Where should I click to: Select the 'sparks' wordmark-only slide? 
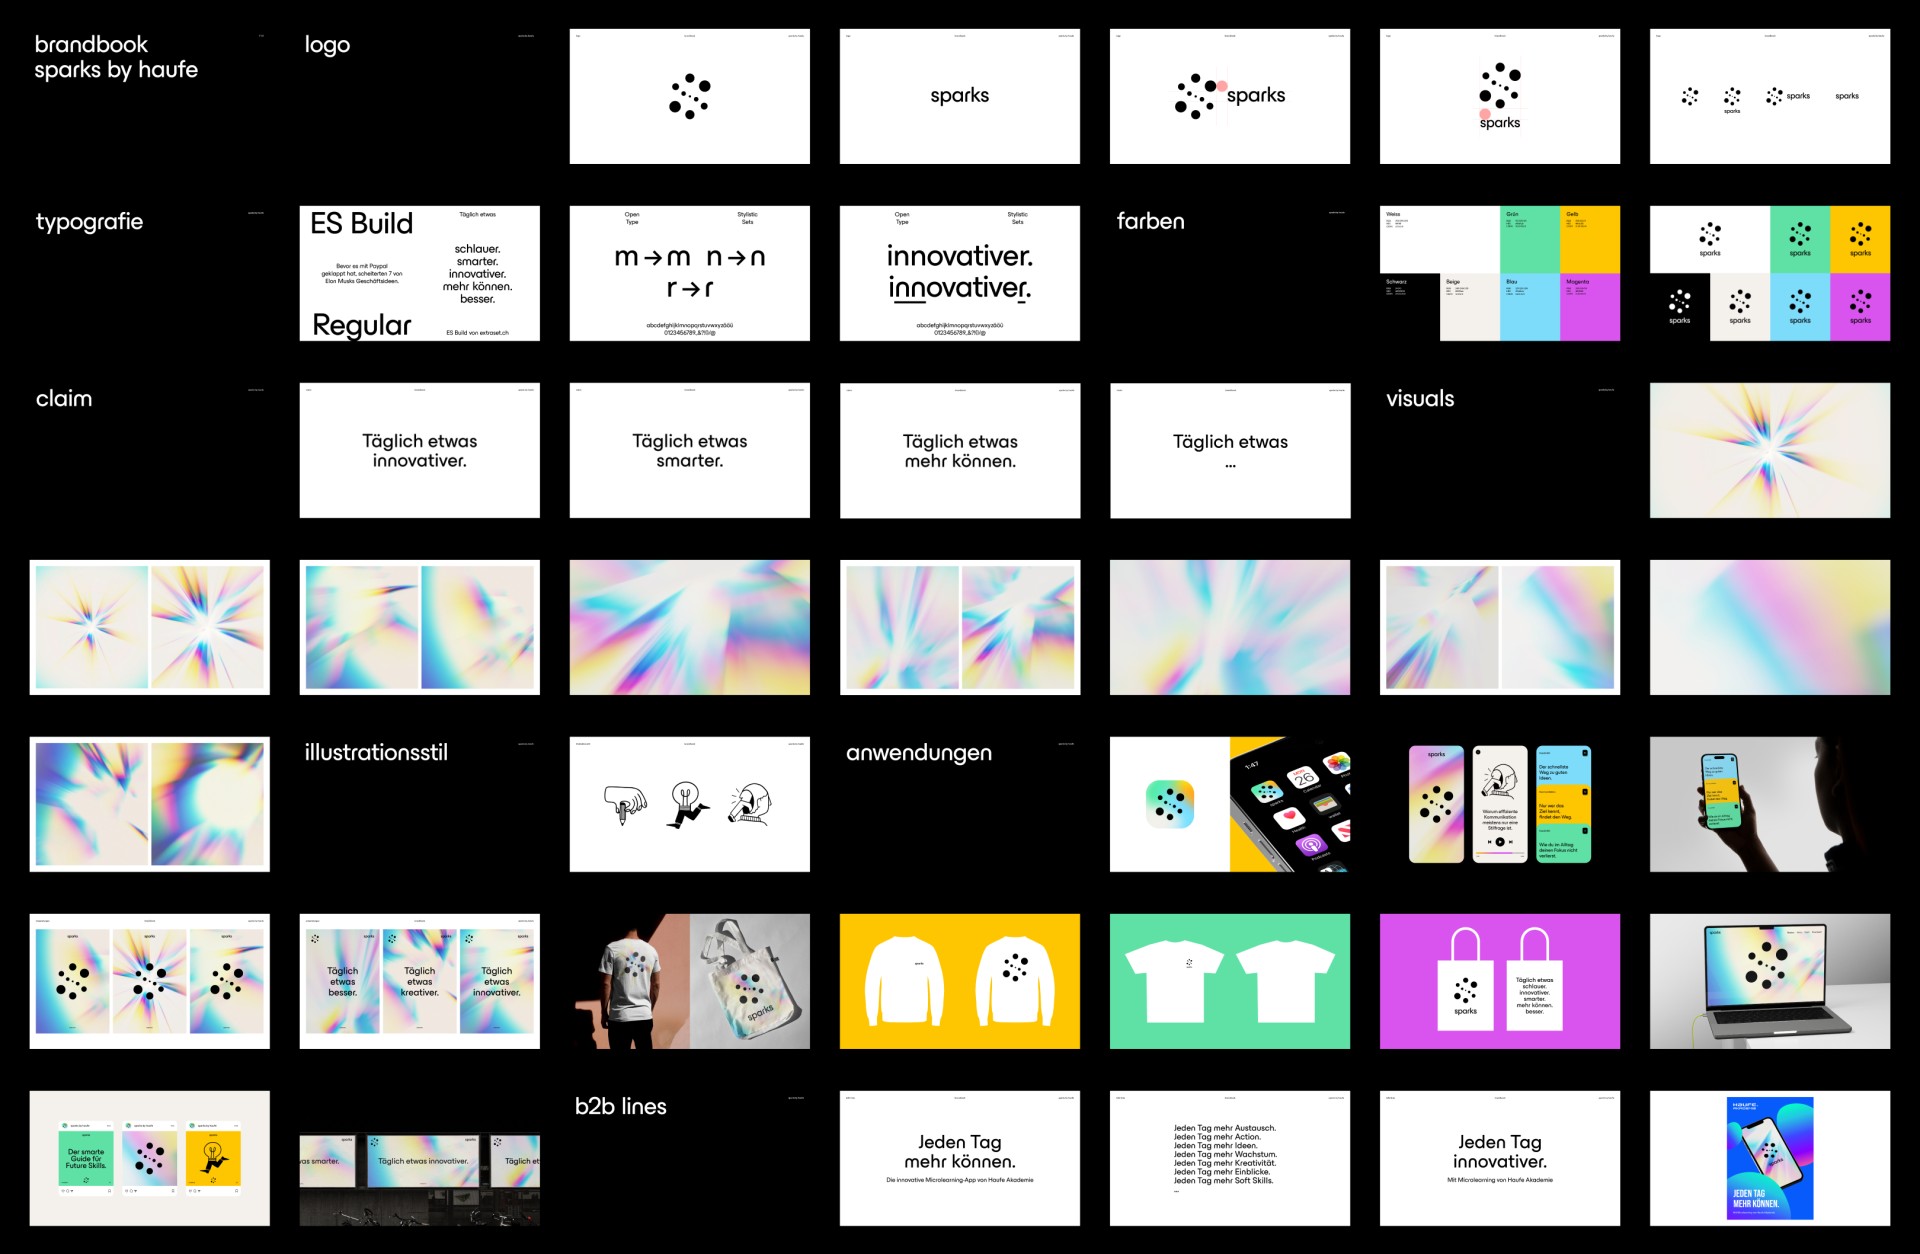pos(960,96)
